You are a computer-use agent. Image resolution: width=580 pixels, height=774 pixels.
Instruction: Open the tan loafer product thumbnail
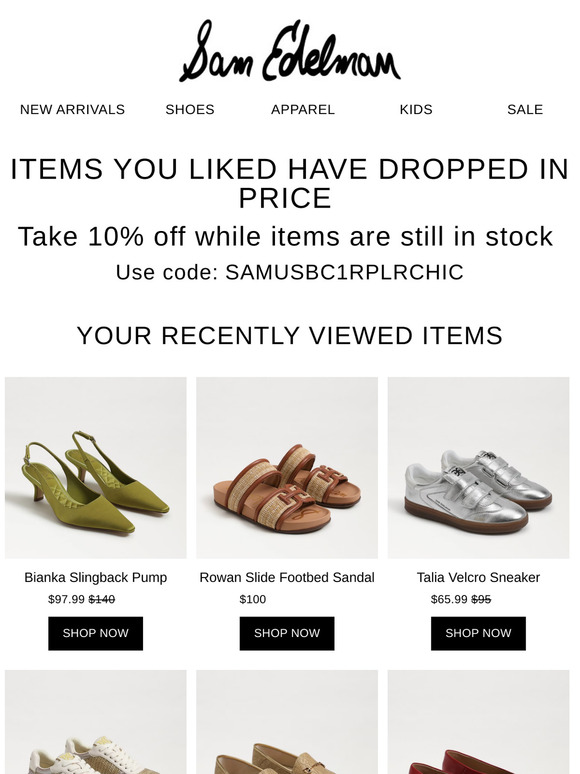287,722
